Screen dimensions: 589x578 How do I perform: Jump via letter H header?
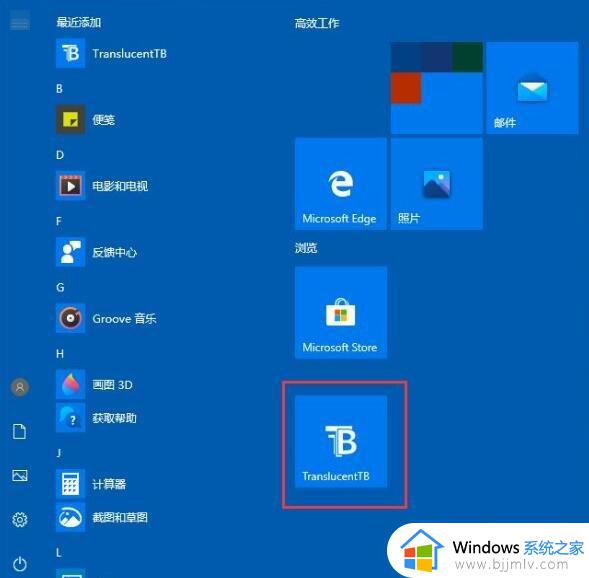click(x=60, y=353)
